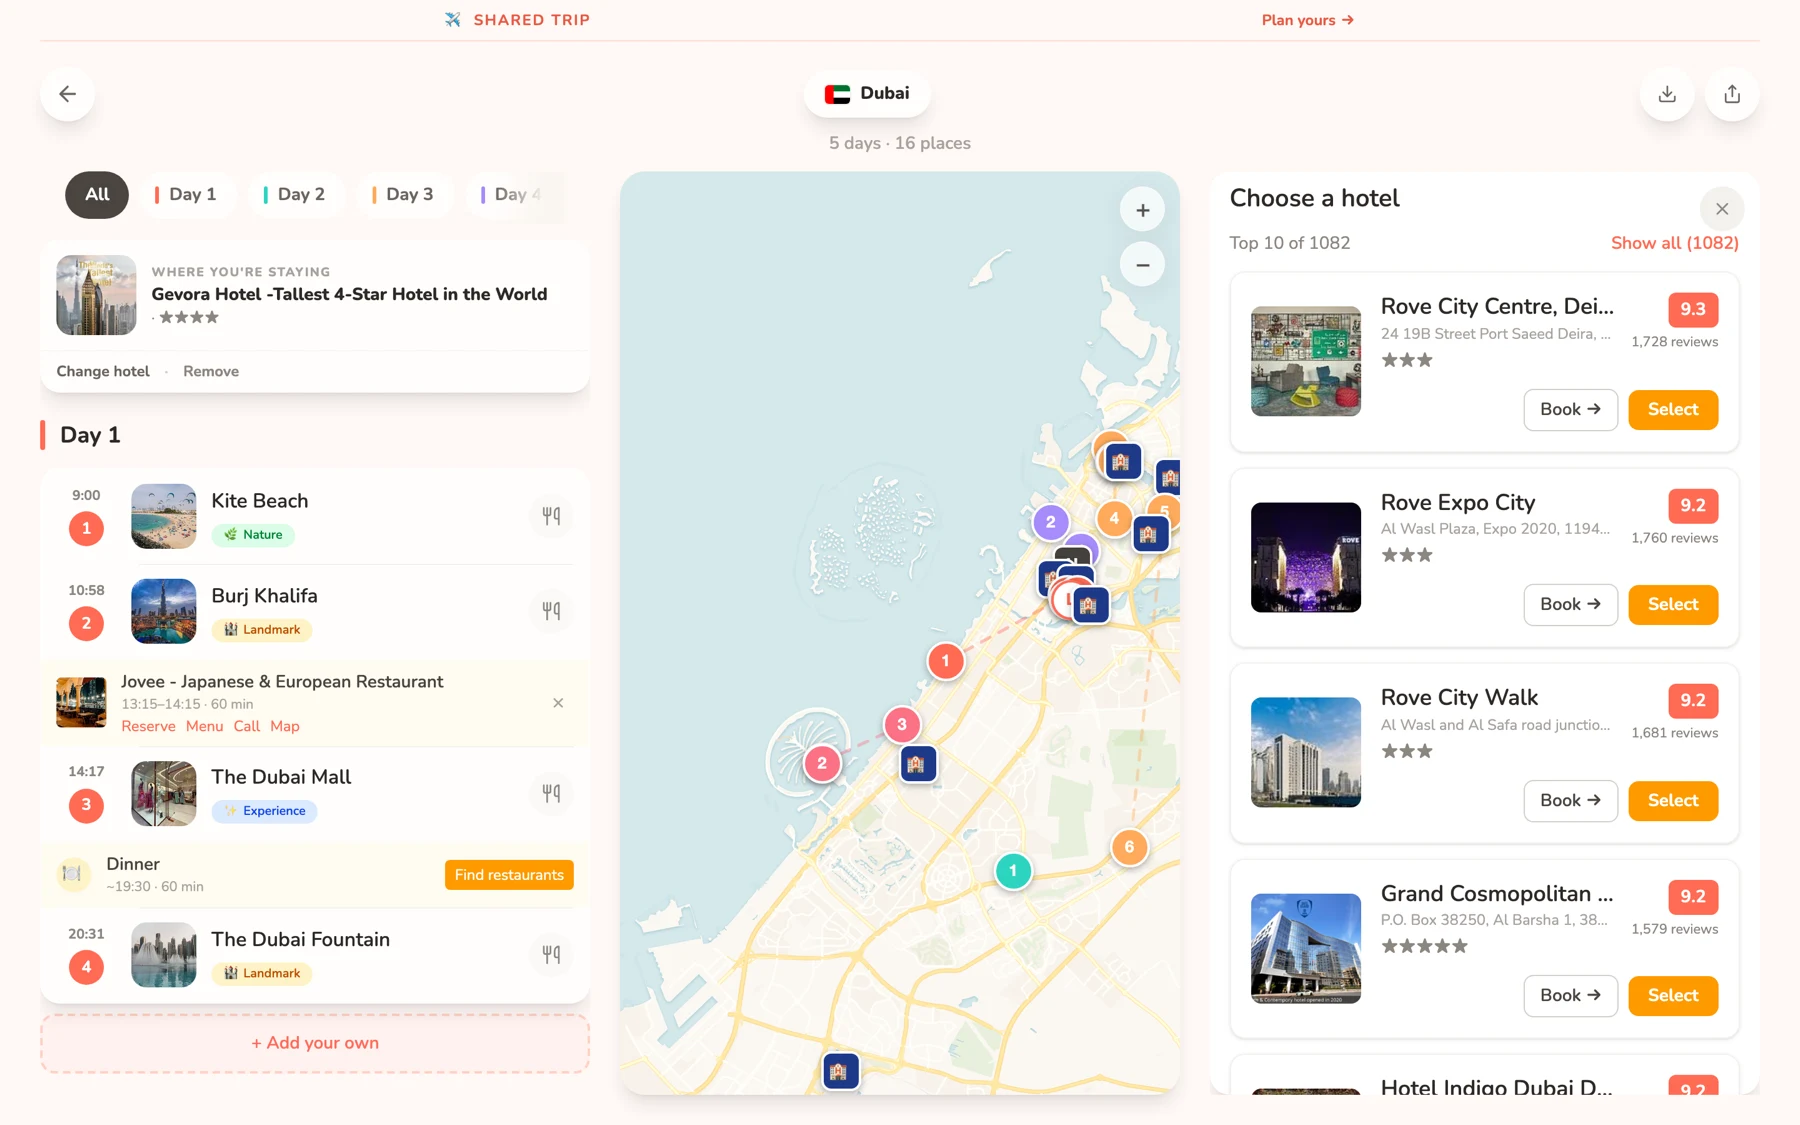
Task: Click the Dubai destination pill
Action: (867, 93)
